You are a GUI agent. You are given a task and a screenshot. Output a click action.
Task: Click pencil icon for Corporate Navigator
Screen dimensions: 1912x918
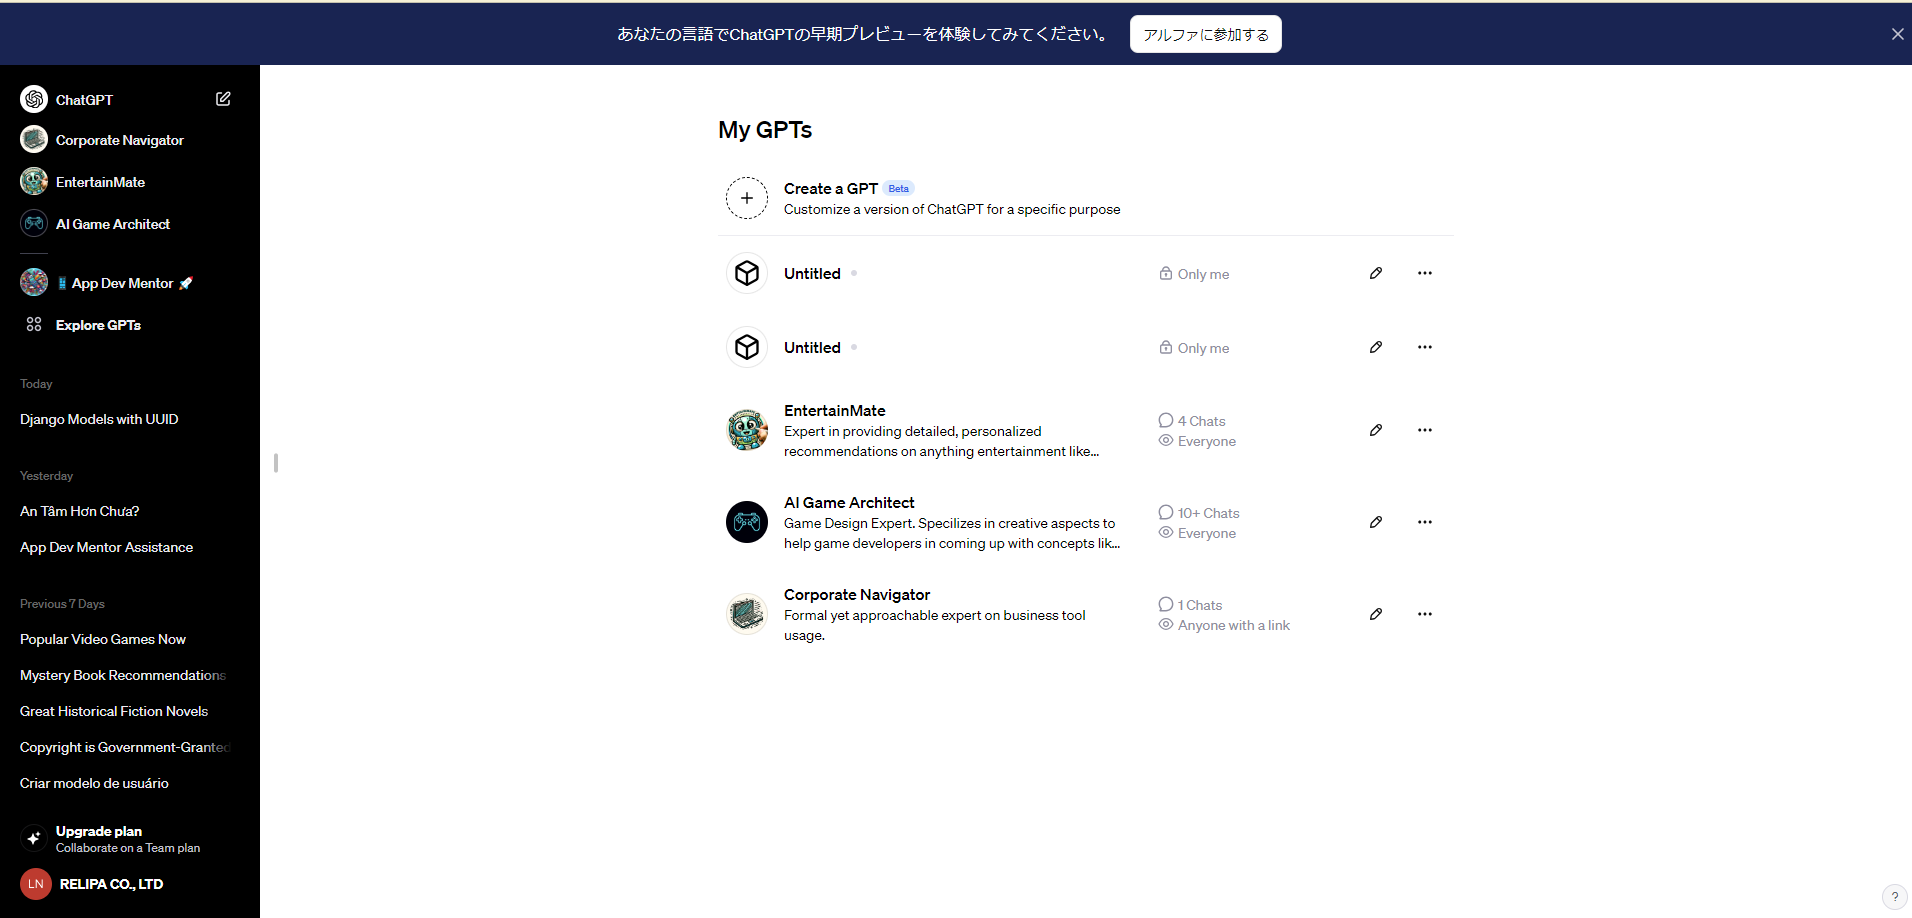click(x=1376, y=614)
